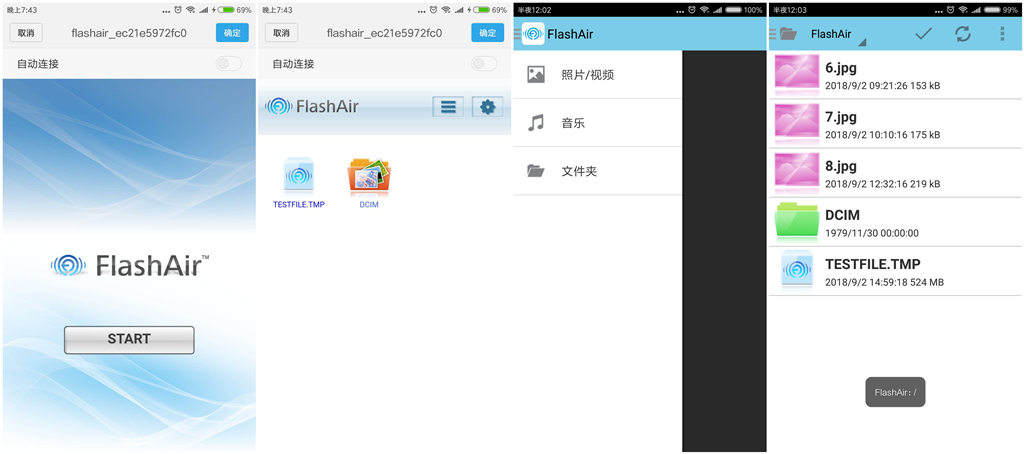The image size is (1024, 454).
Task: Tap the FlashAir logo on the splash screen
Action: [x=129, y=265]
